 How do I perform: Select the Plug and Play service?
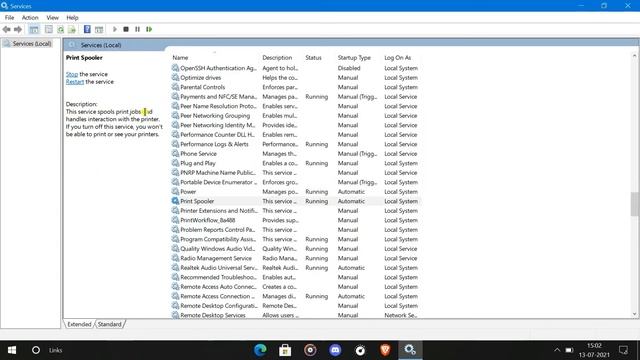tap(296, 163)
